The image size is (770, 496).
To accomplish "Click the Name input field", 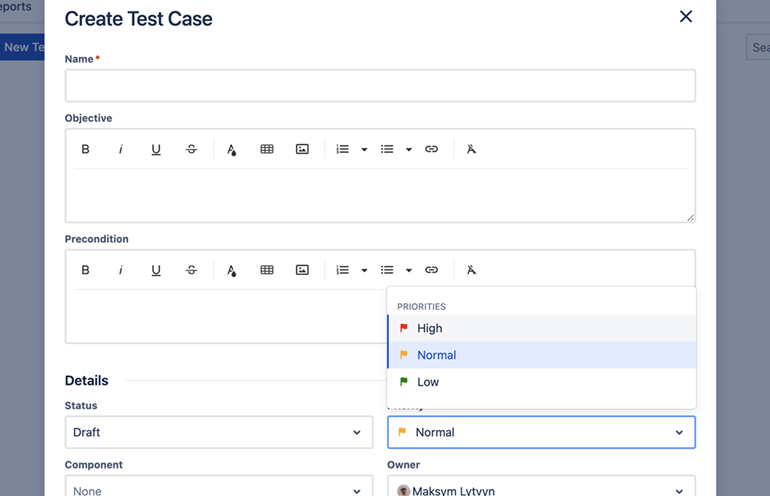I will pos(380,85).
